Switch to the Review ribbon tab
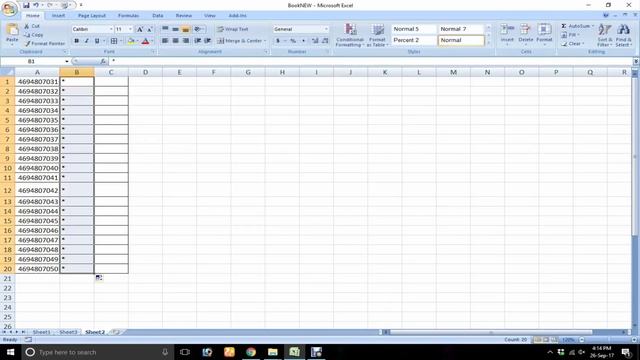This screenshot has width=640, height=360. point(184,16)
